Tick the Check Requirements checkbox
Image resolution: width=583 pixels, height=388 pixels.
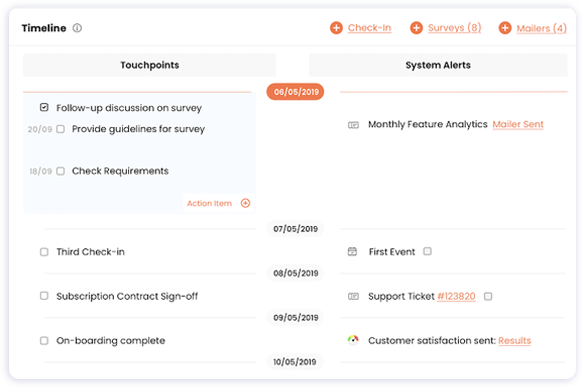(60, 171)
